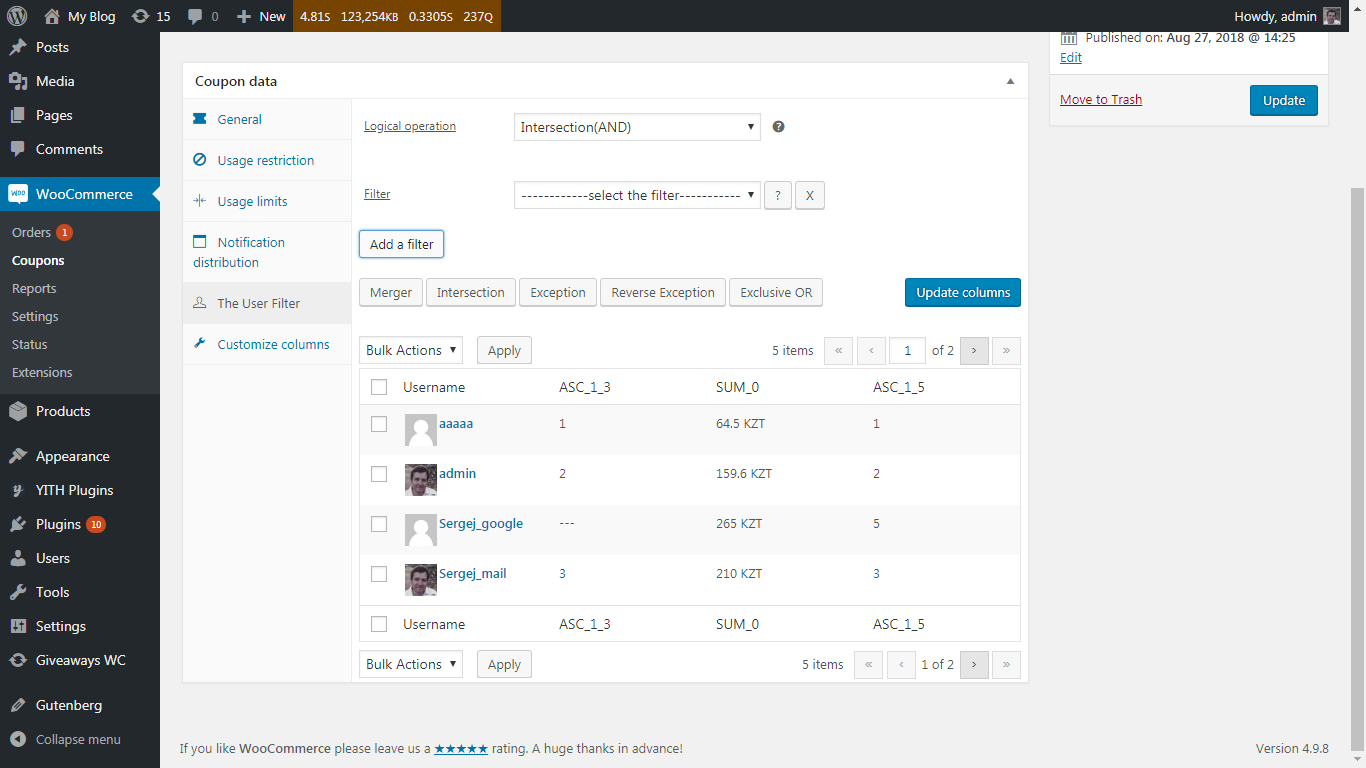The height and width of the screenshot is (768, 1366).
Task: Open My Blog home icon
Action: 52,16
